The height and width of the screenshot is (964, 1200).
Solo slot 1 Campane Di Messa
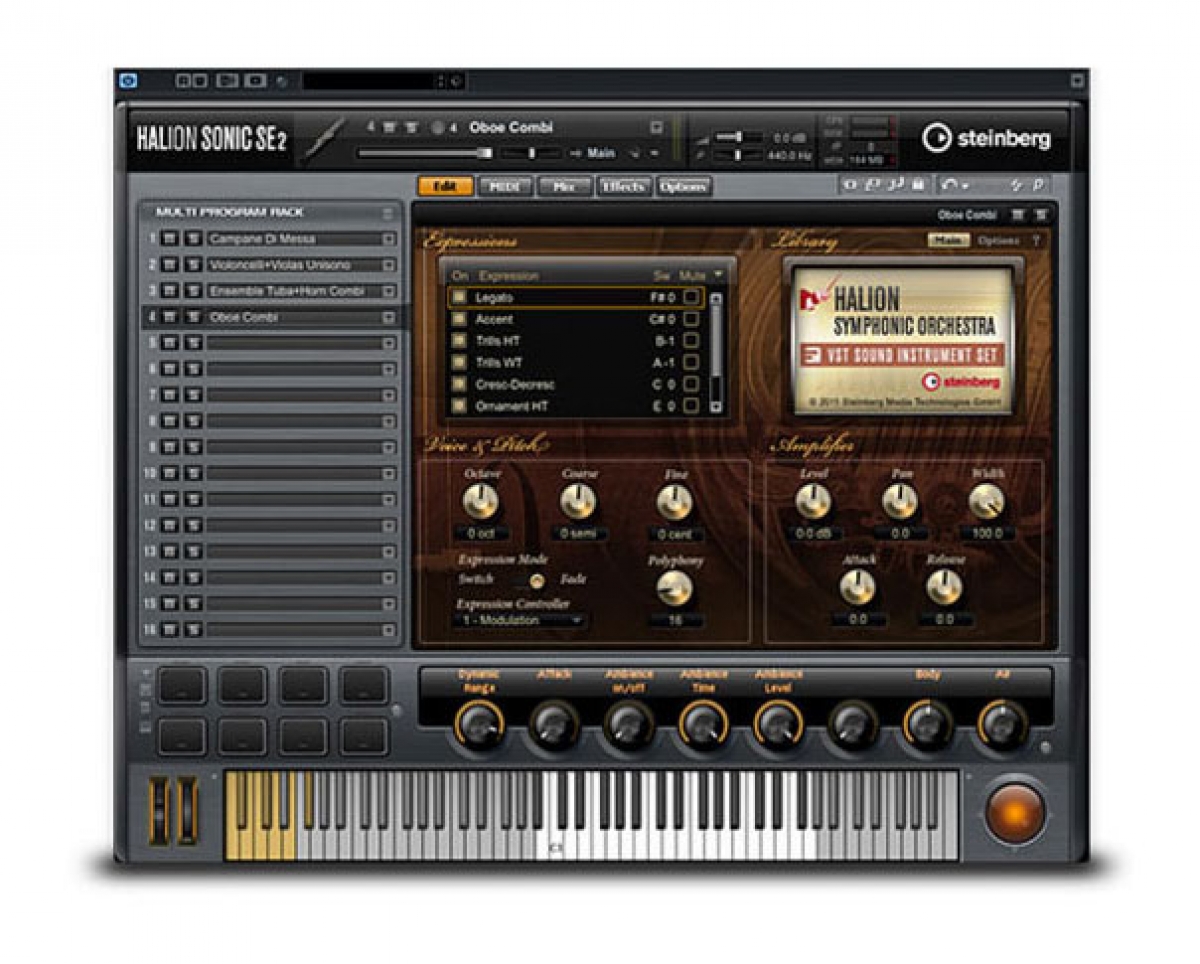[192, 239]
